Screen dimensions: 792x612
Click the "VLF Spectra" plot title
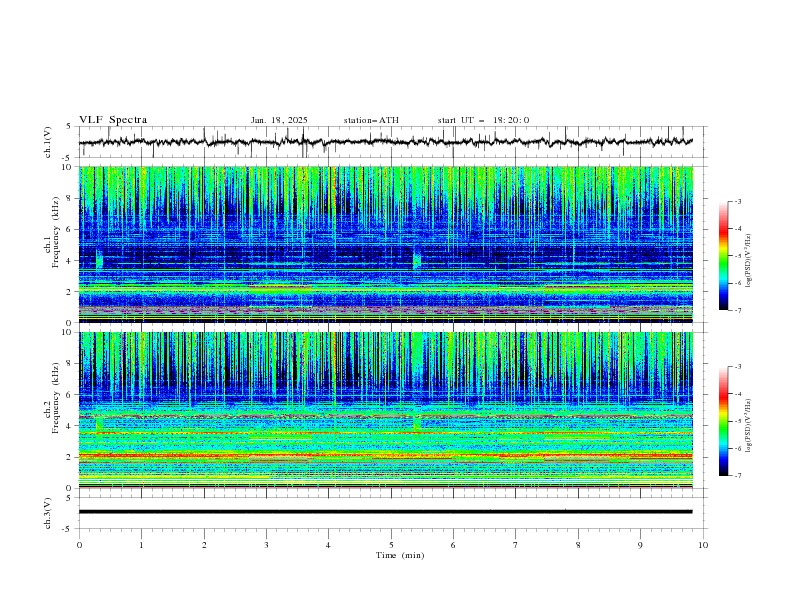pyautogui.click(x=113, y=120)
